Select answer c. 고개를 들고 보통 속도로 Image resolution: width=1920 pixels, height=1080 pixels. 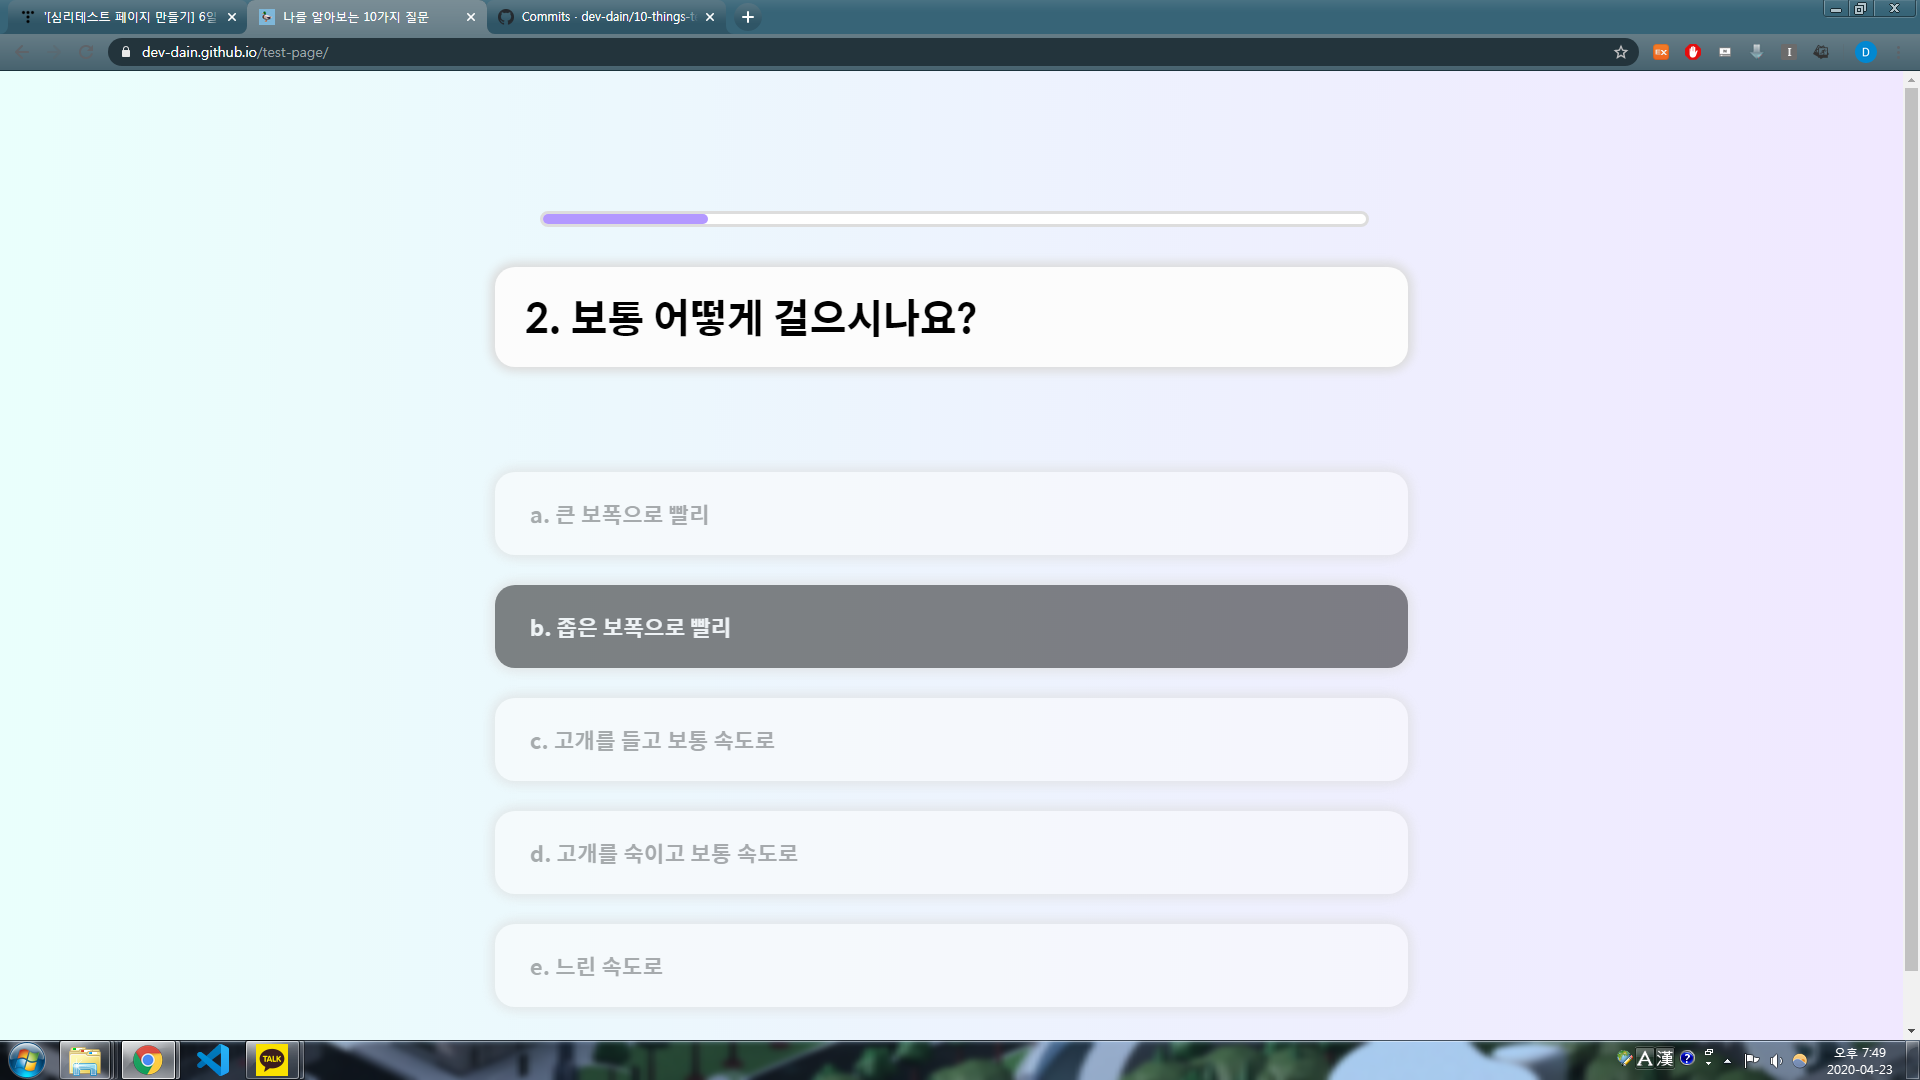click(950, 740)
